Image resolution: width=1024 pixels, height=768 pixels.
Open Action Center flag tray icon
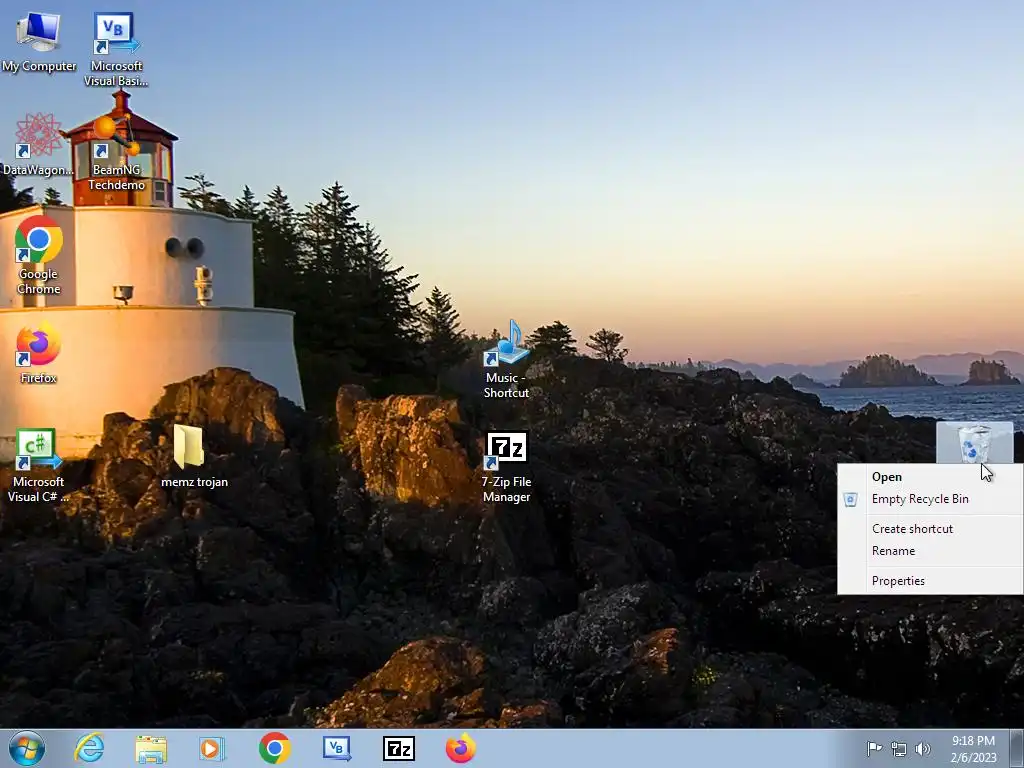[874, 748]
